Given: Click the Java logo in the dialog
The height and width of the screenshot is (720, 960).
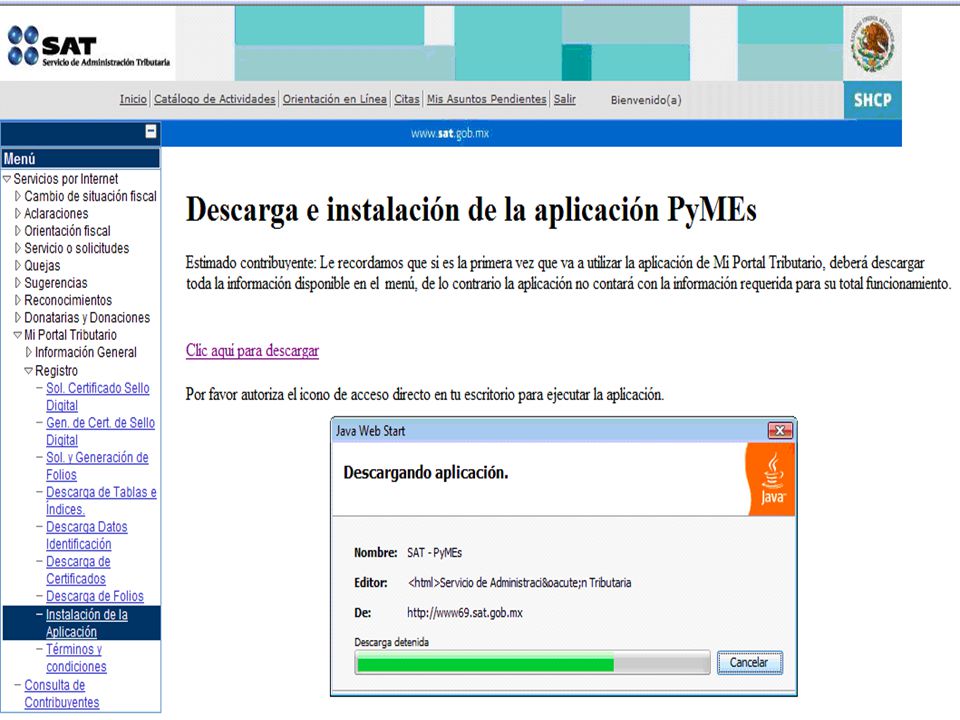Looking at the screenshot, I should click(x=772, y=479).
